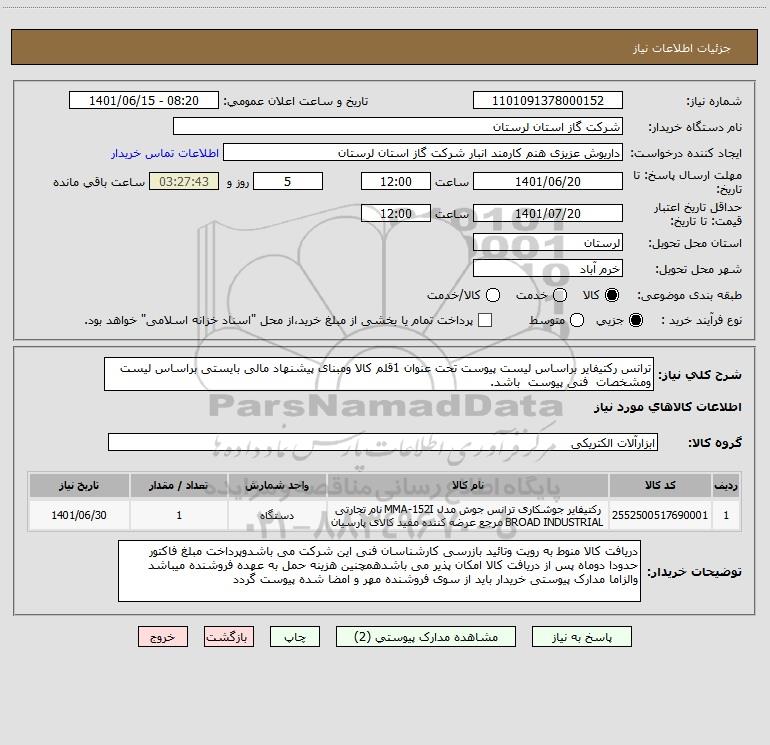770x745 pixels.
Task: Click the پاسخ به نیاز button
Action: (x=581, y=637)
